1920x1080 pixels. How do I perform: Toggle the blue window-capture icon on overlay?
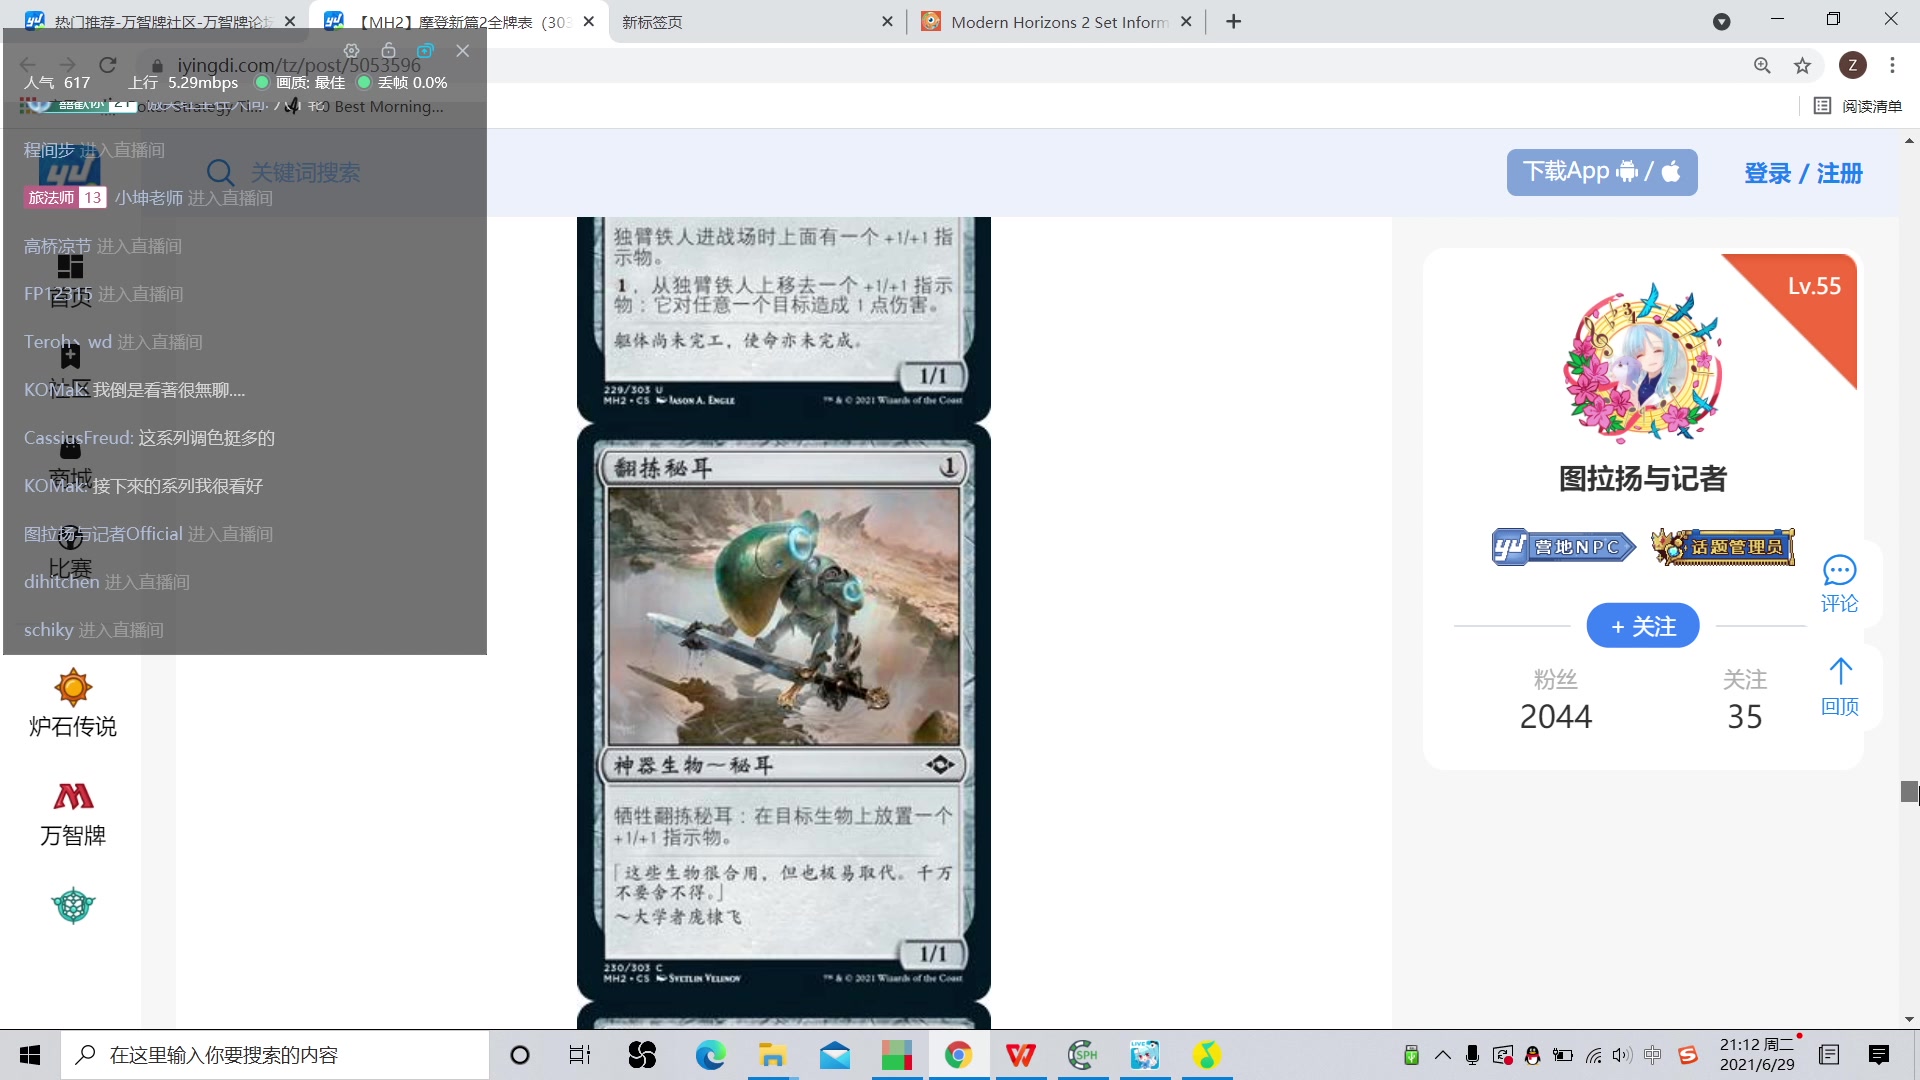point(425,50)
